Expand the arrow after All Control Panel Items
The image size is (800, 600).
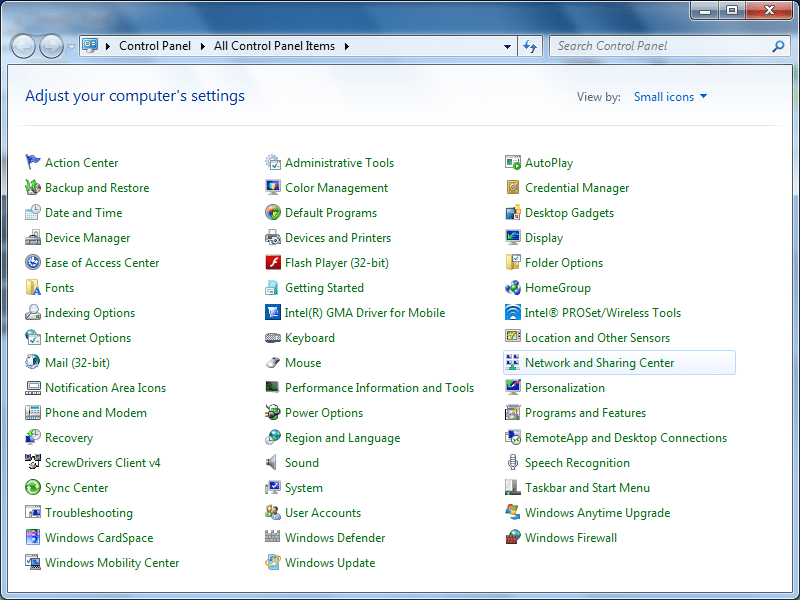click(x=346, y=46)
